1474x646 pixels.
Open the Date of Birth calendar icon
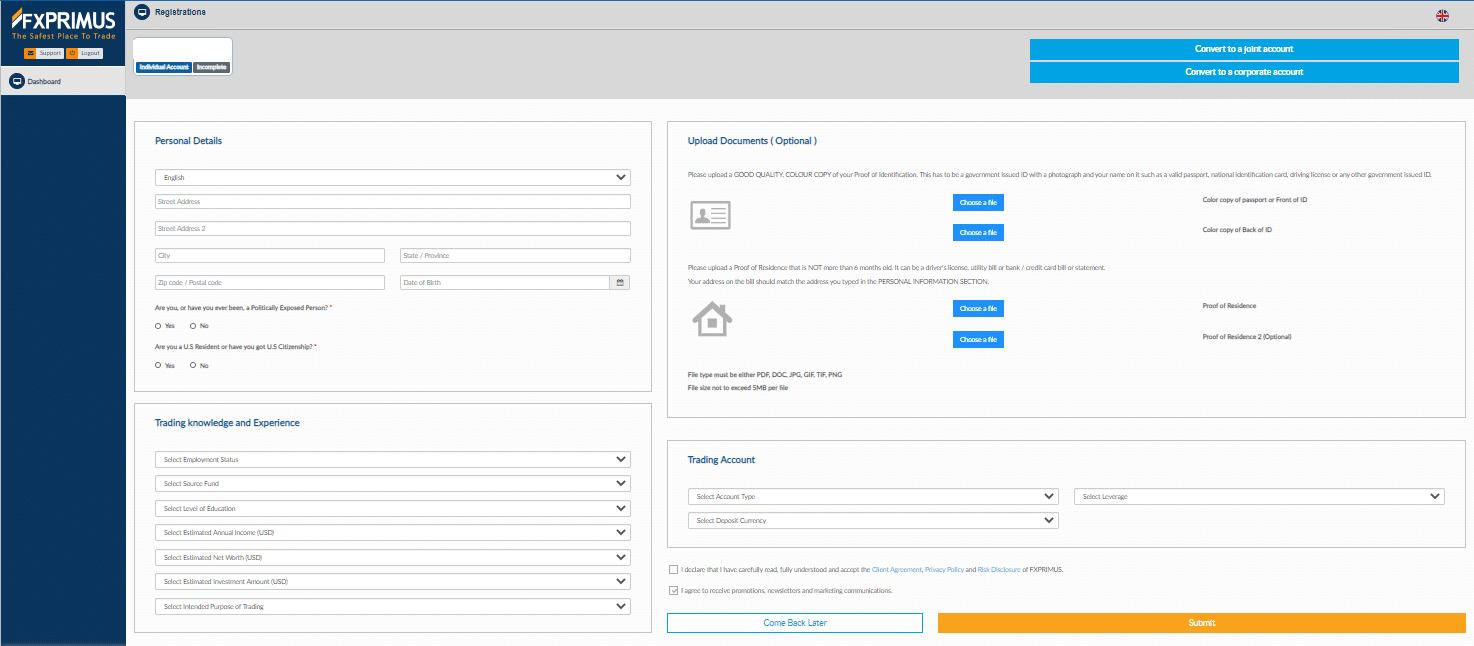click(x=622, y=282)
